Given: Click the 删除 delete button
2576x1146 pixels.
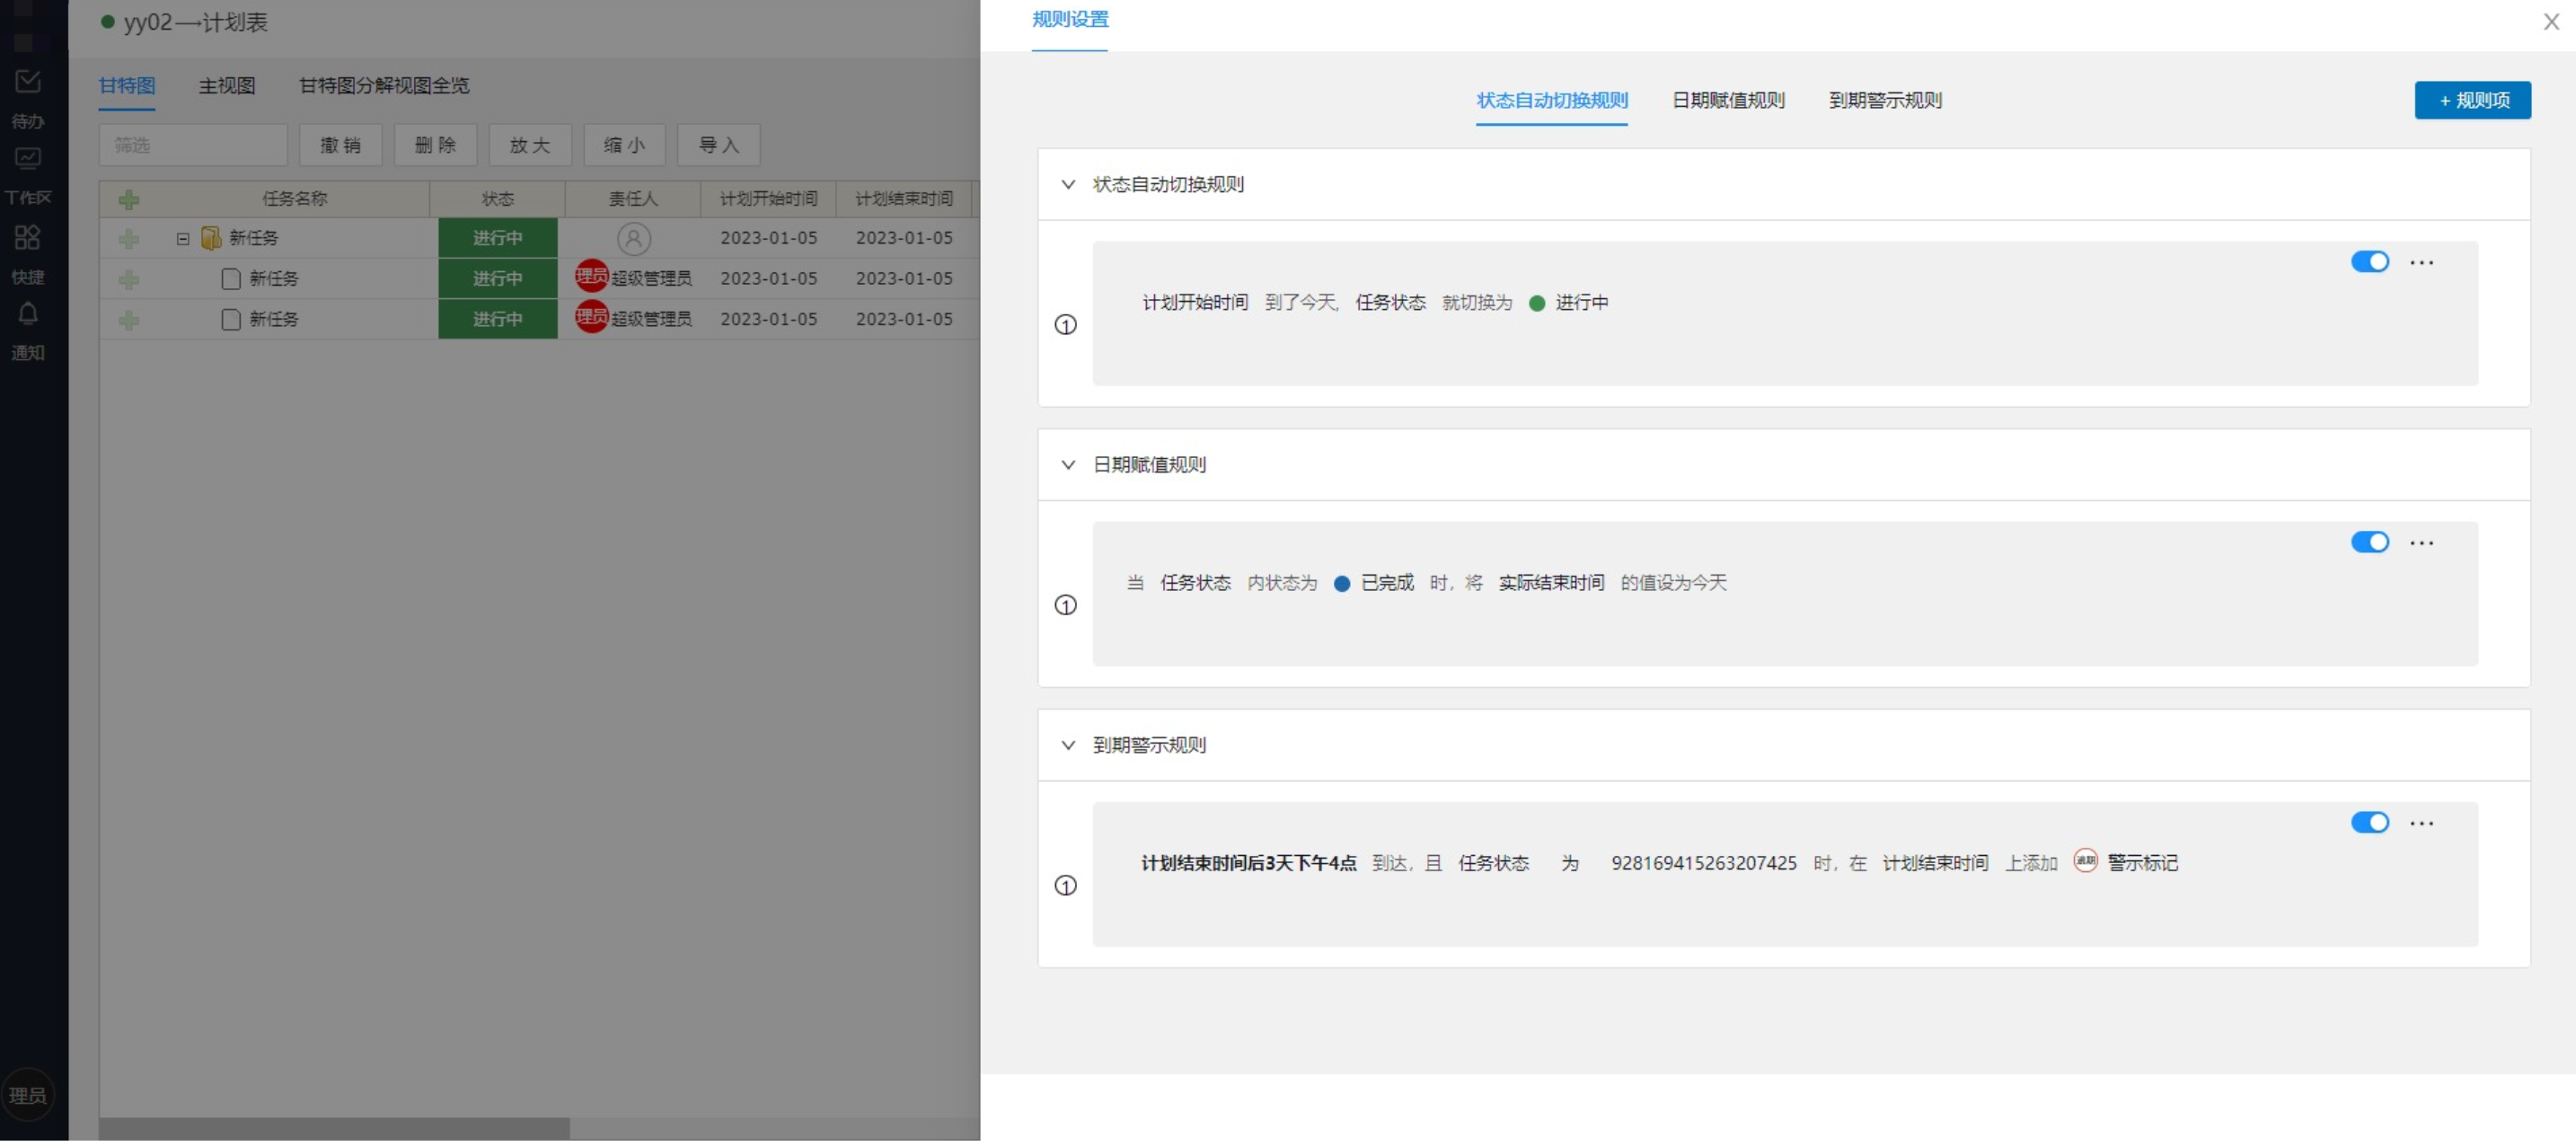Looking at the screenshot, I should click(x=435, y=146).
